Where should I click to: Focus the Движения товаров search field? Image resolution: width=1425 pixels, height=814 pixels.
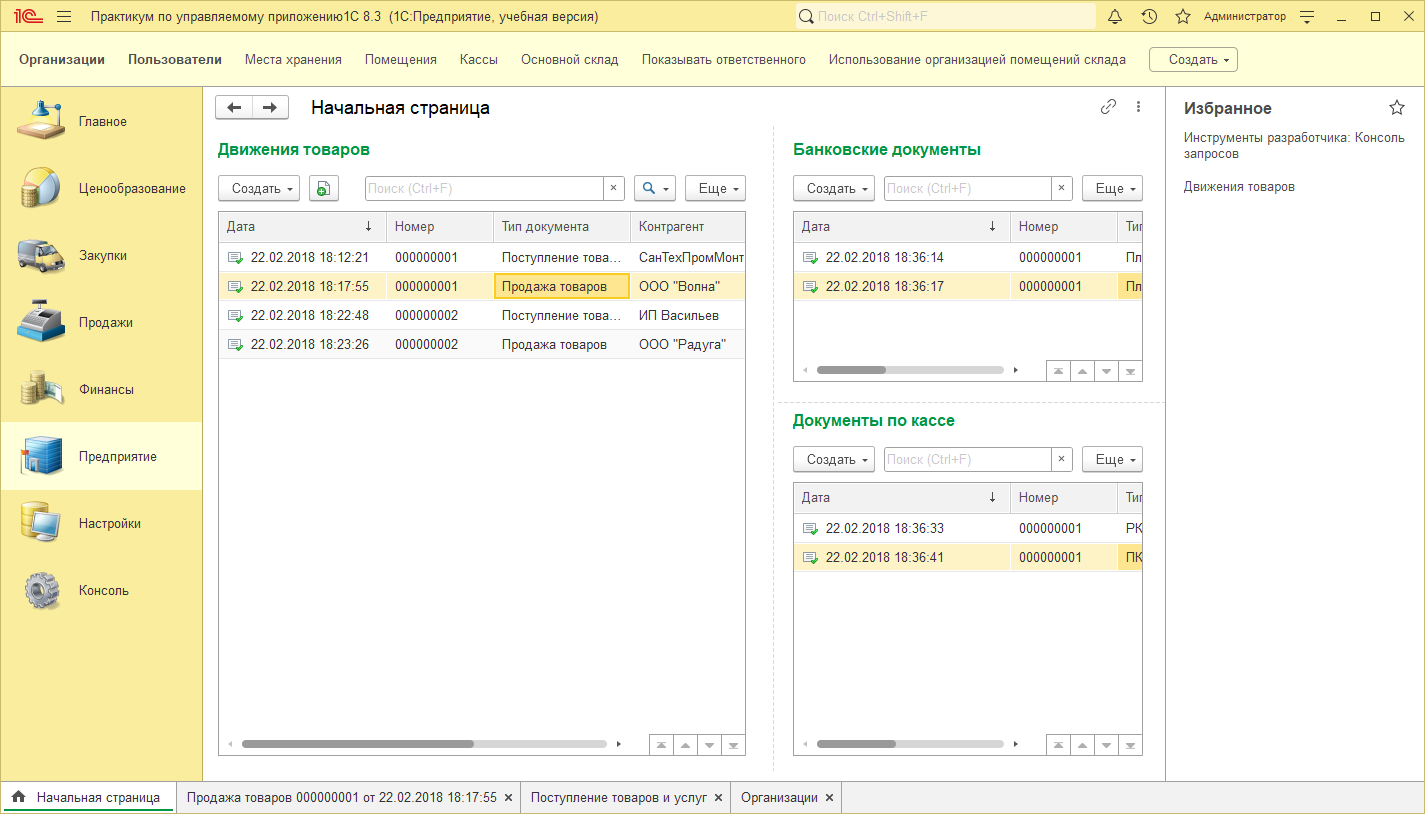point(484,188)
